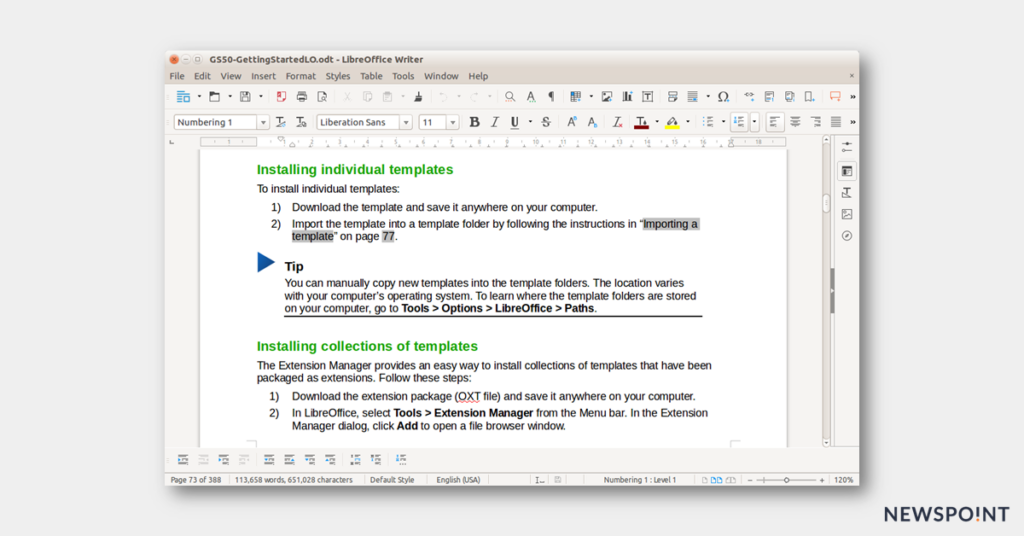Image resolution: width=1024 pixels, height=536 pixels.
Task: Activate Clone Formatting paintbrush
Action: (418, 97)
